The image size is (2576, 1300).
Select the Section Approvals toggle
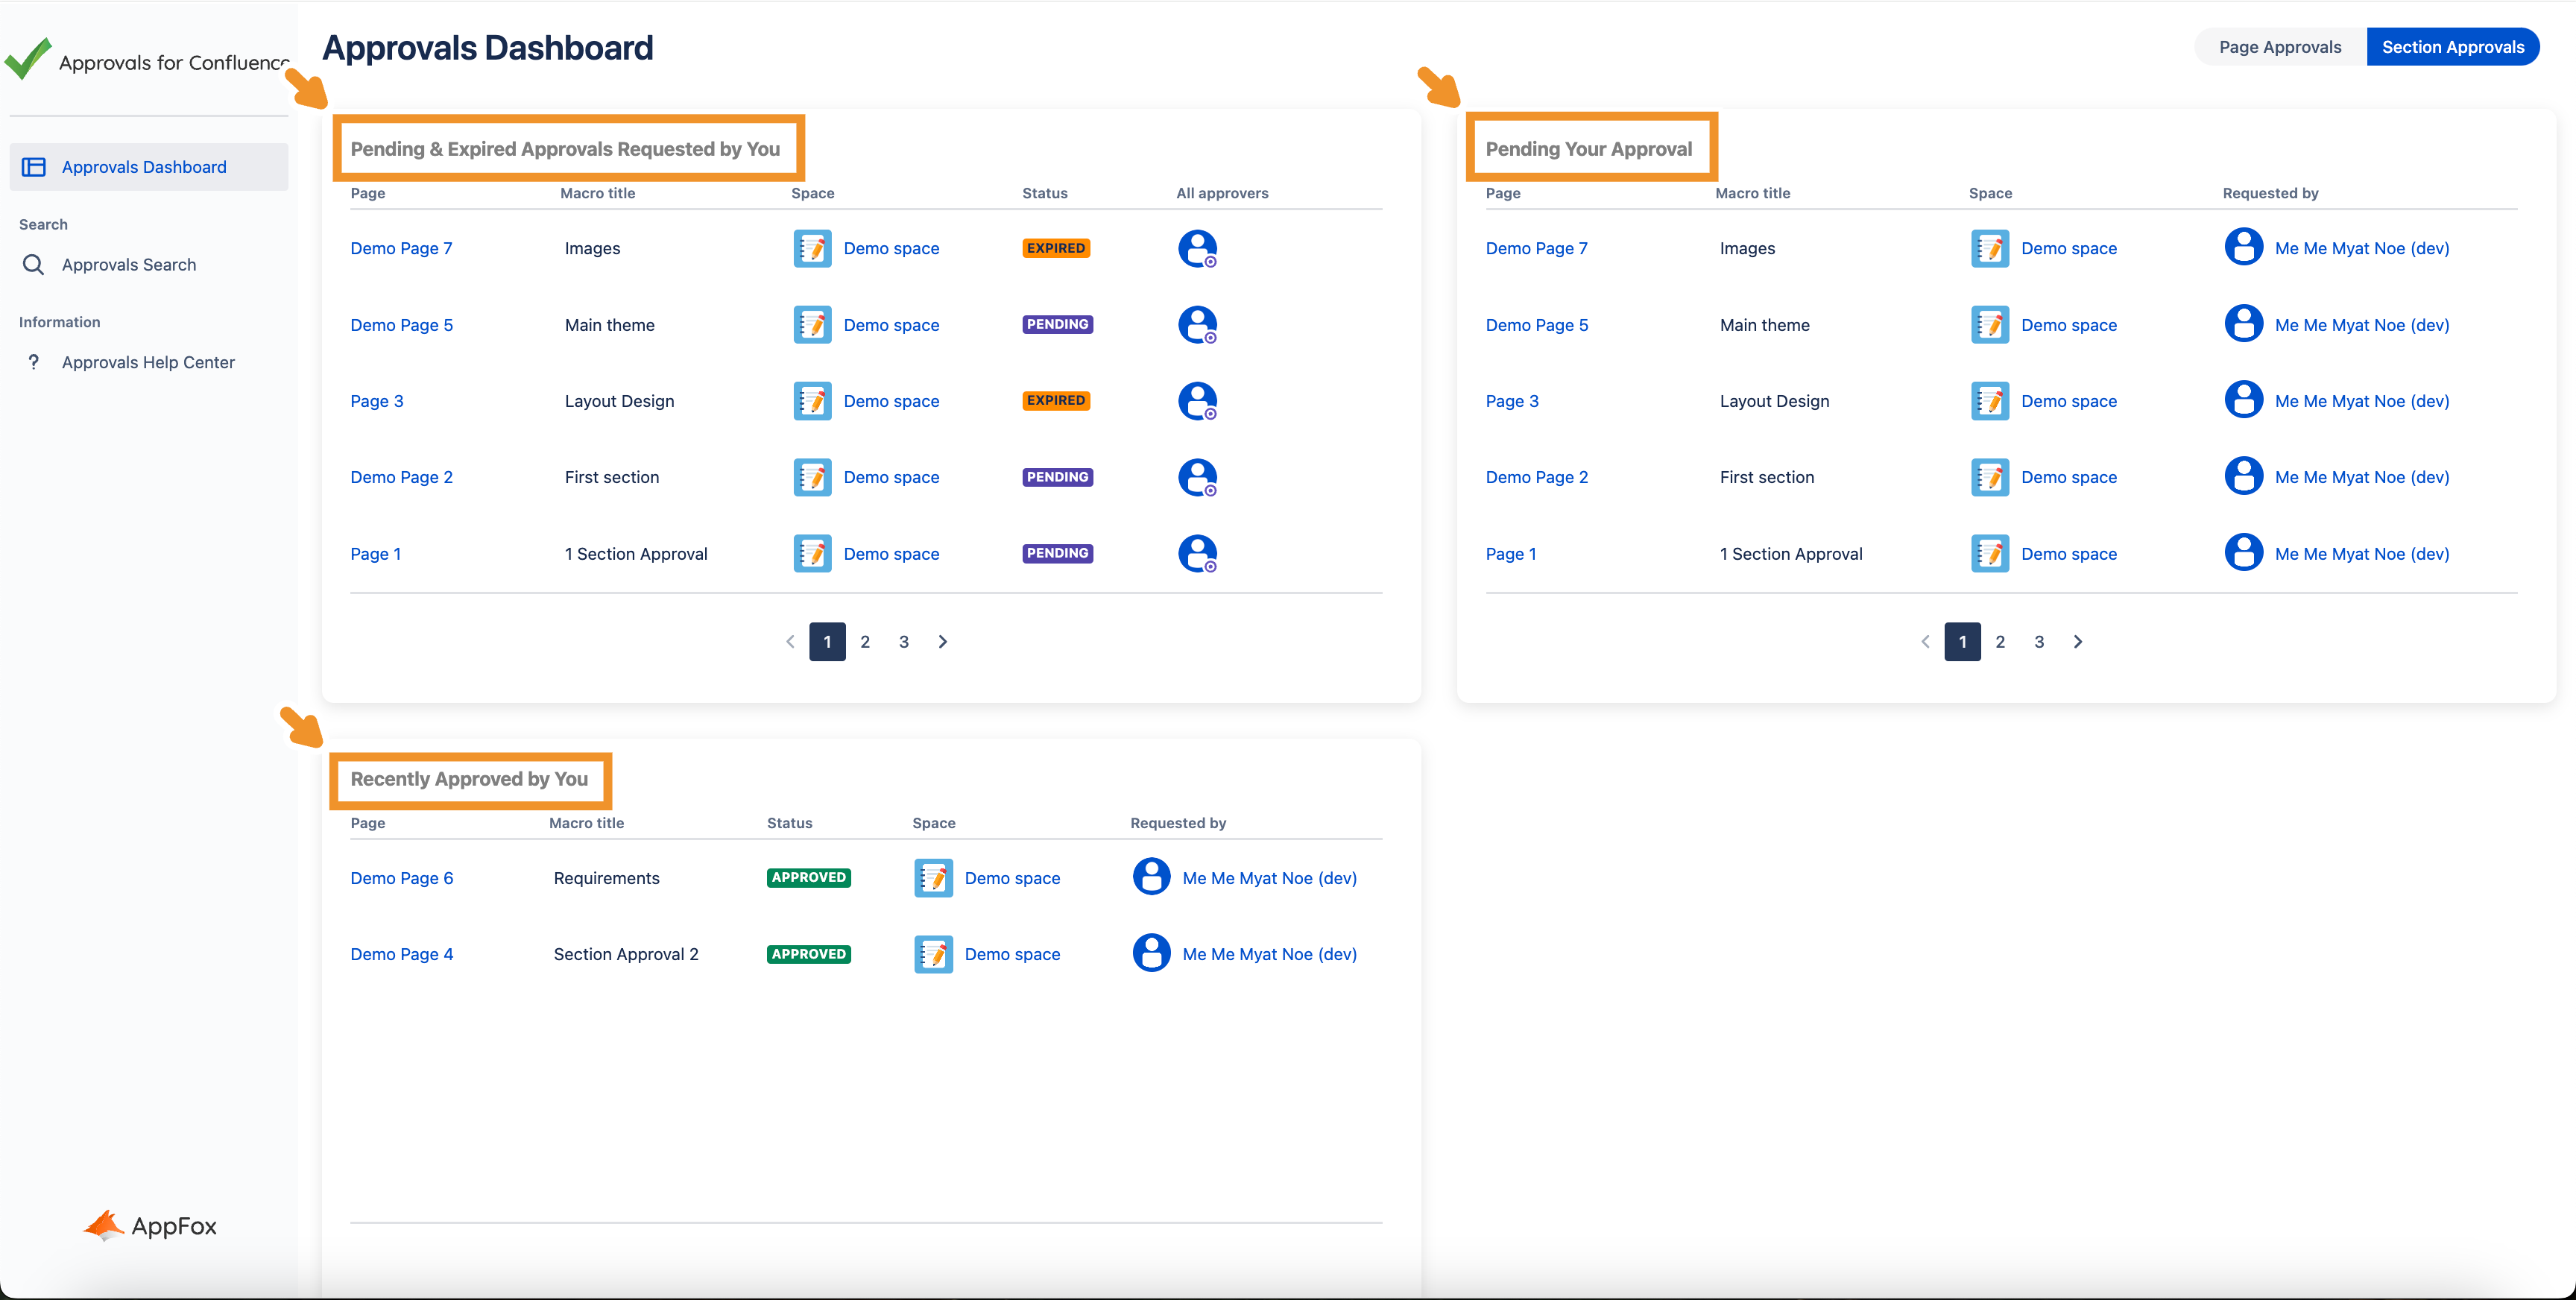[2452, 47]
